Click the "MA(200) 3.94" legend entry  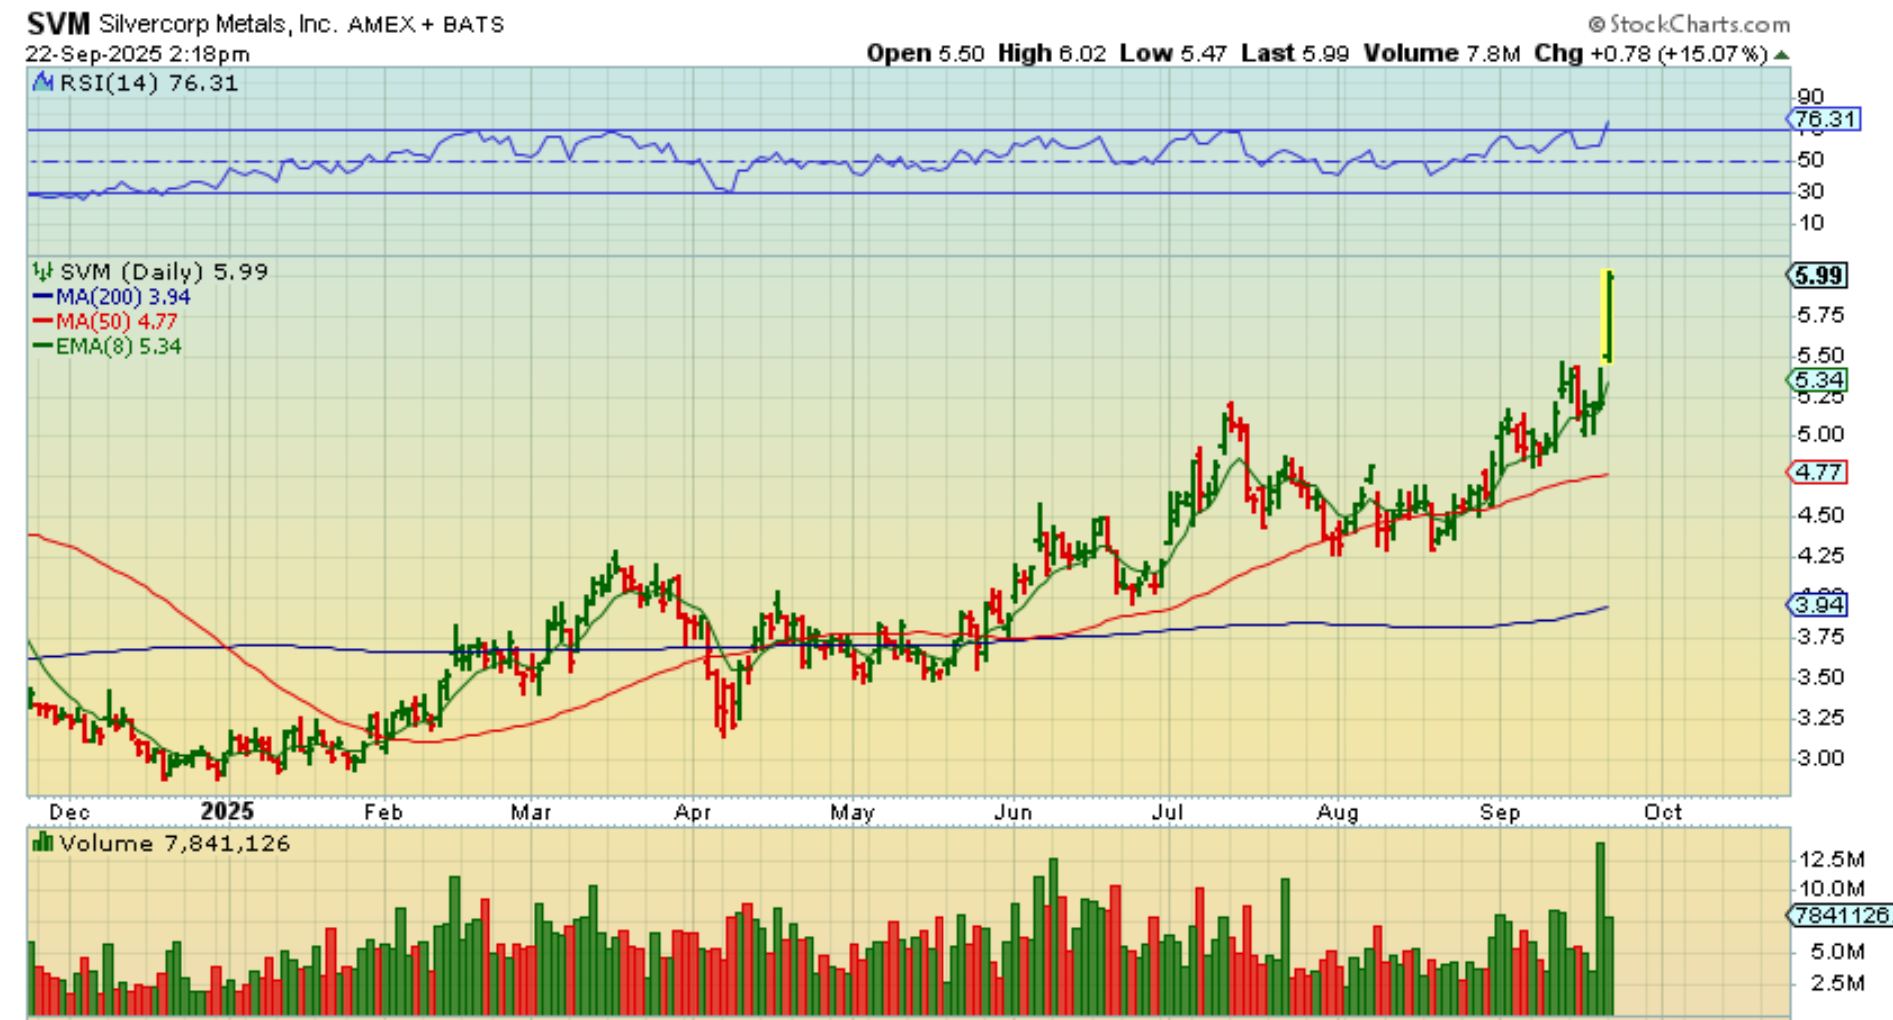point(112,297)
